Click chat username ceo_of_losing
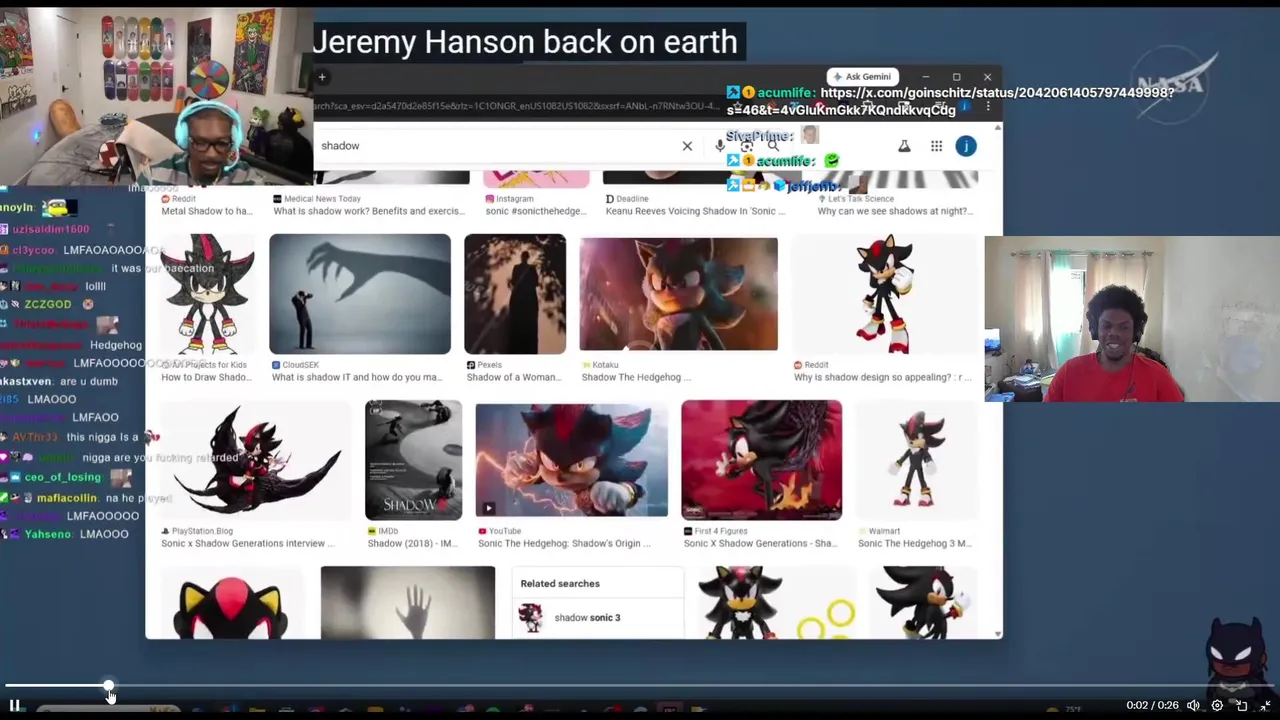This screenshot has width=1280, height=720. pos(62,478)
